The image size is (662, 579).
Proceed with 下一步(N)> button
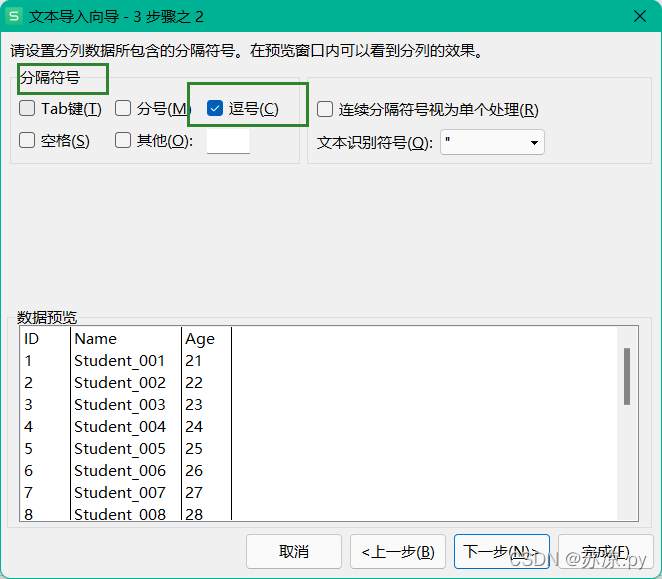coord(502,552)
